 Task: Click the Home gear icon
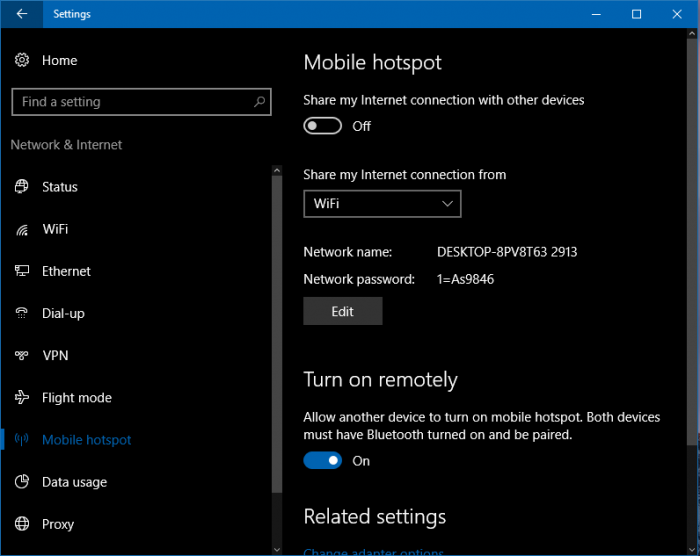click(22, 60)
